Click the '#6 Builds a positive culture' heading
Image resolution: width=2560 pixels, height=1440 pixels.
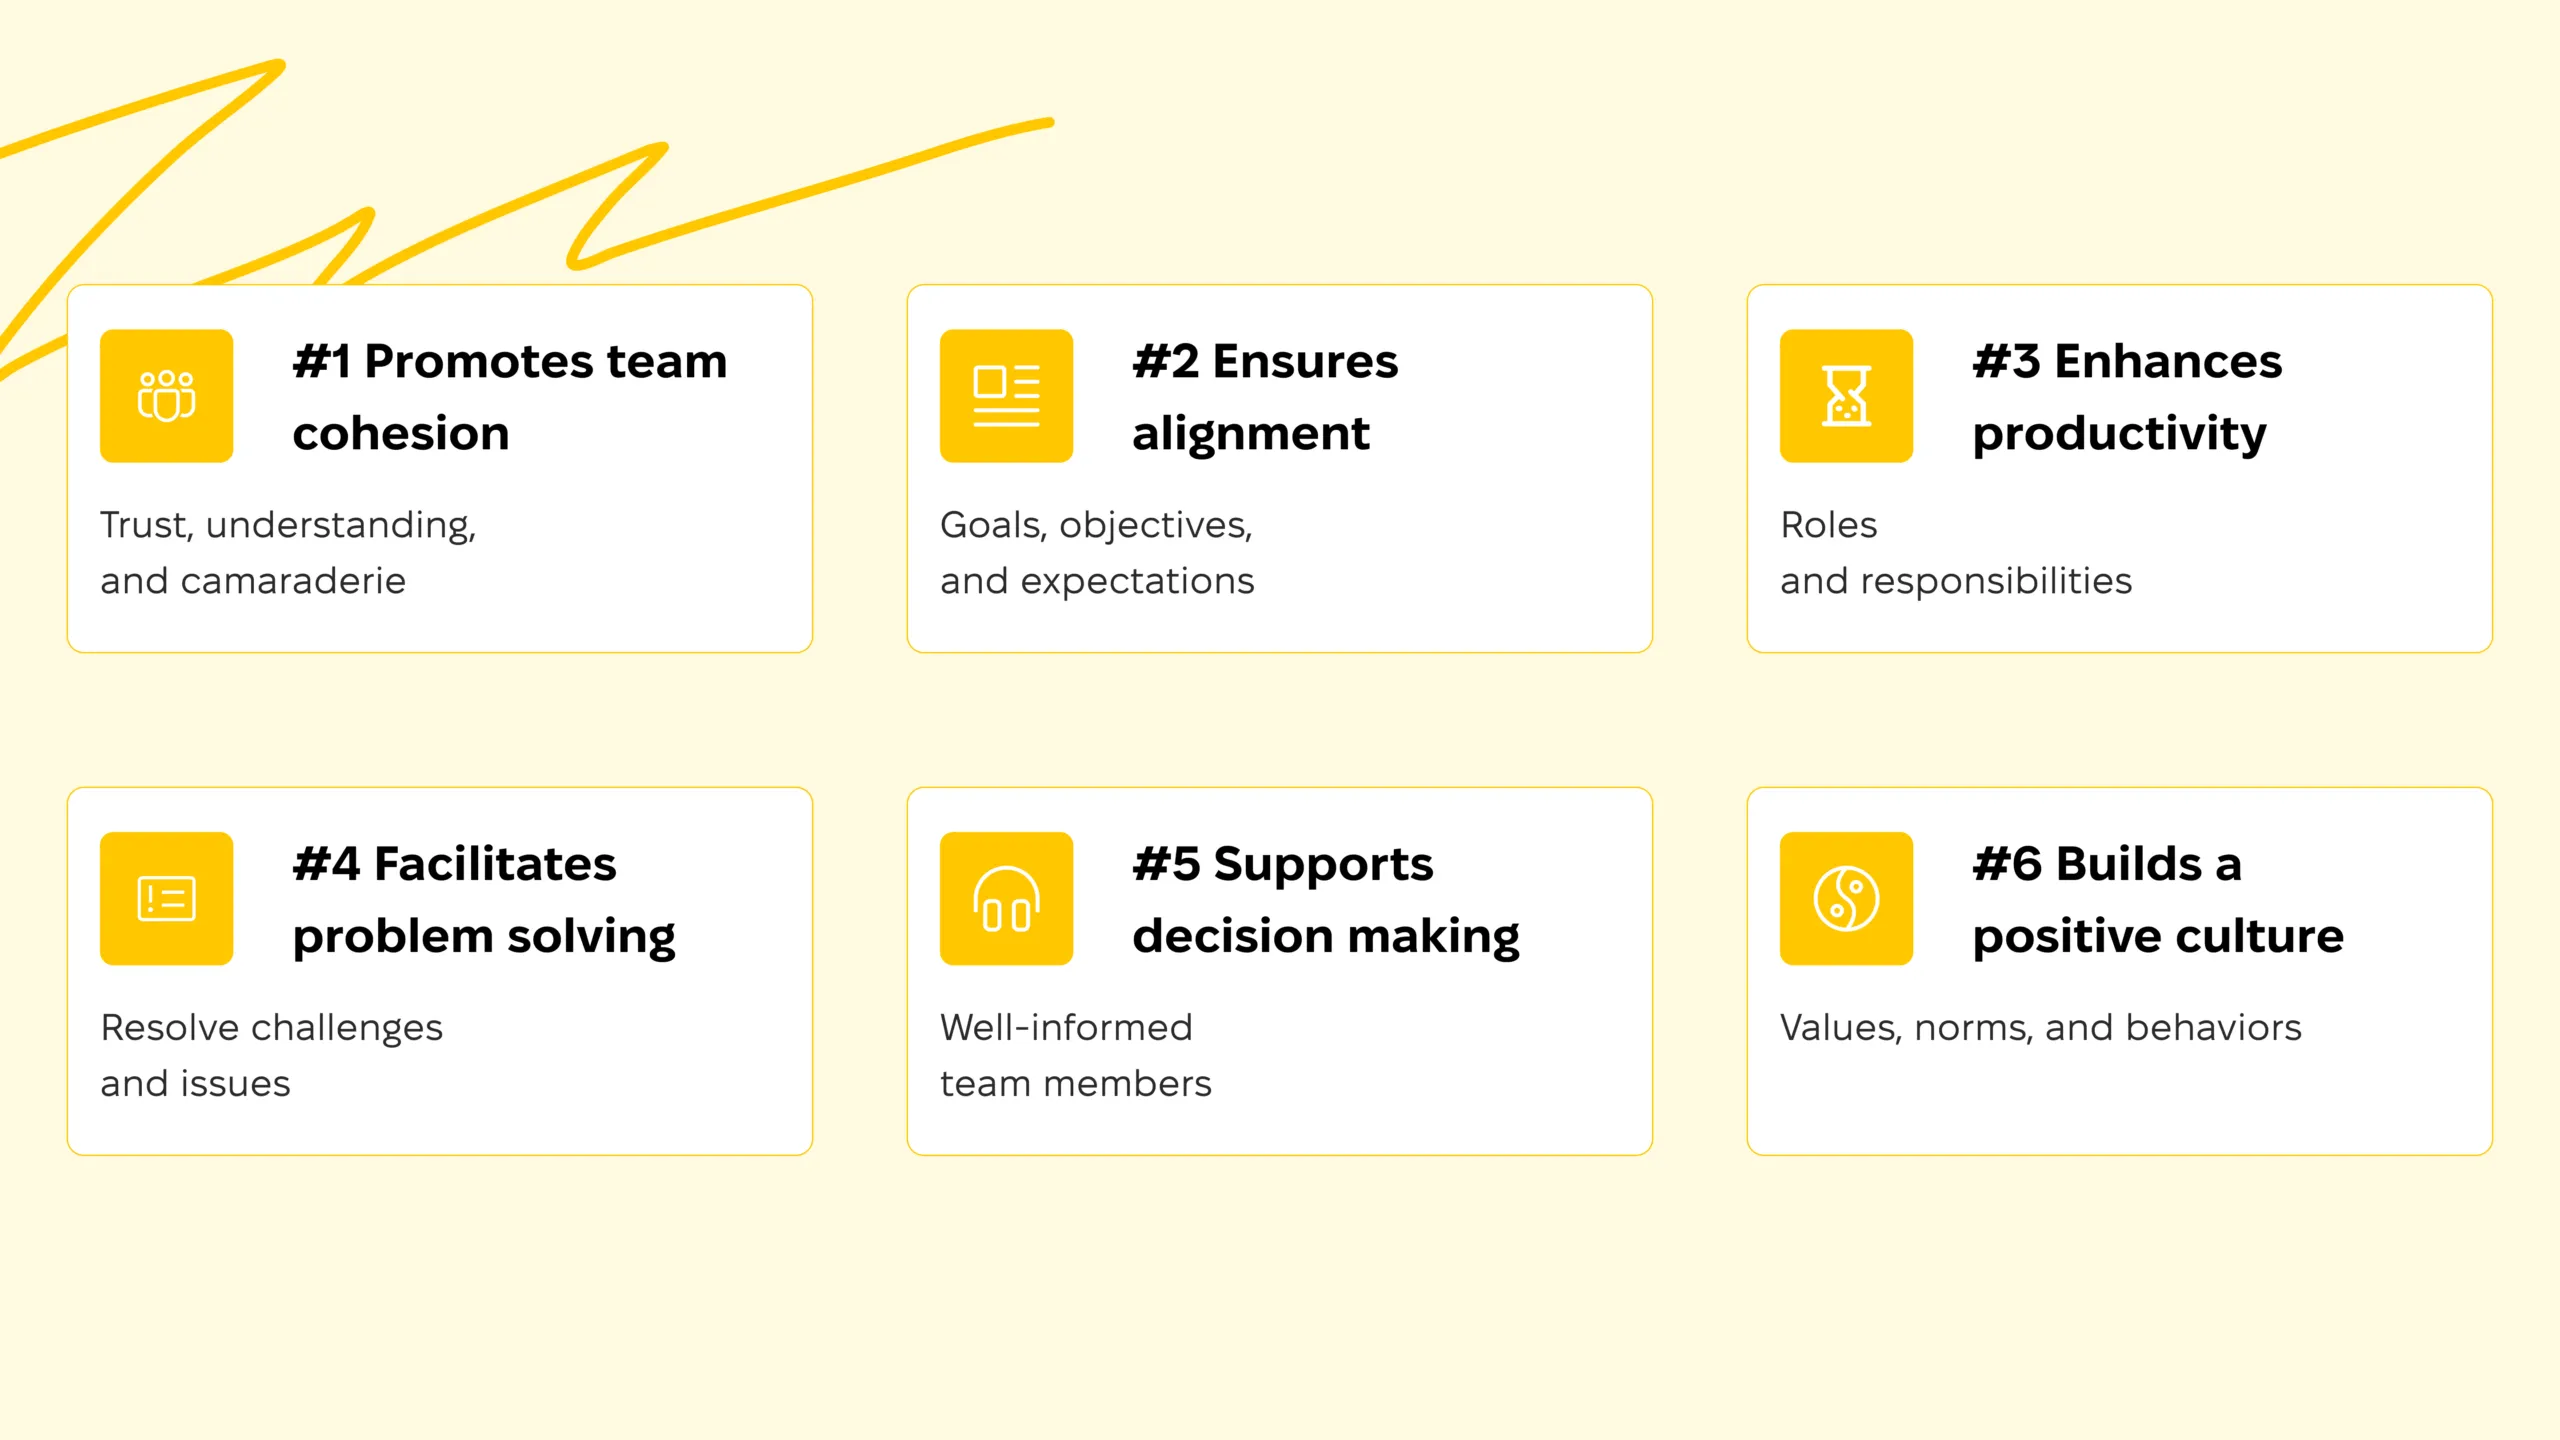(2158, 899)
